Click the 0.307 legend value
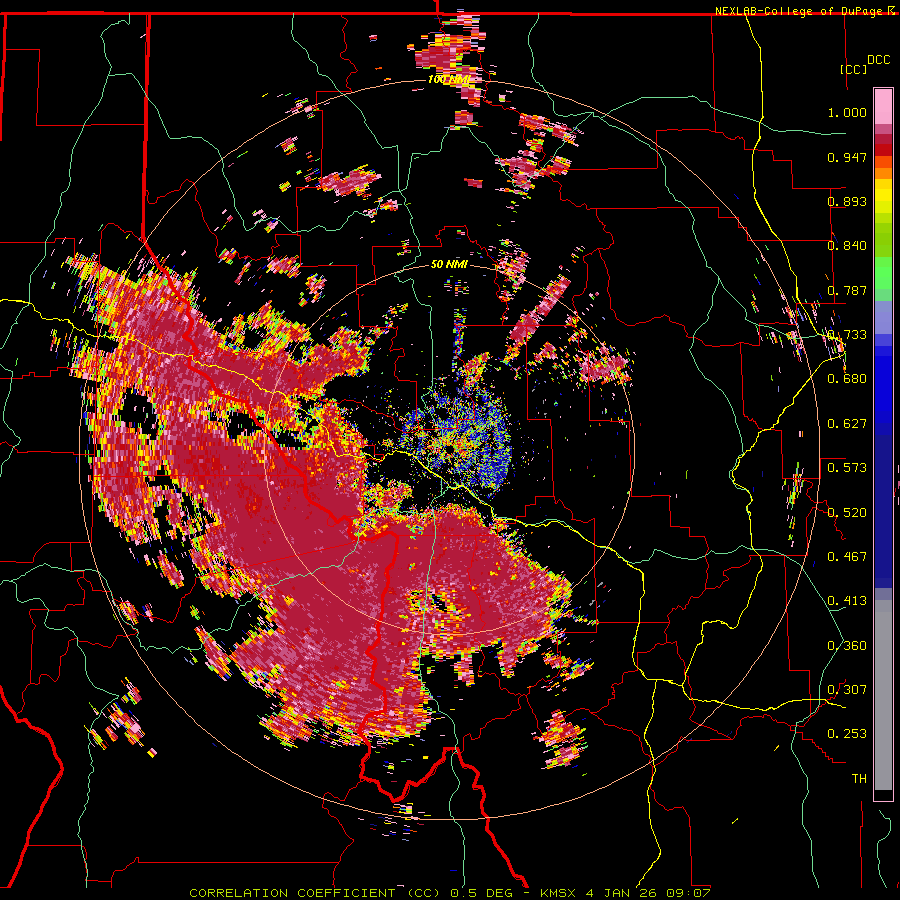 pos(847,690)
